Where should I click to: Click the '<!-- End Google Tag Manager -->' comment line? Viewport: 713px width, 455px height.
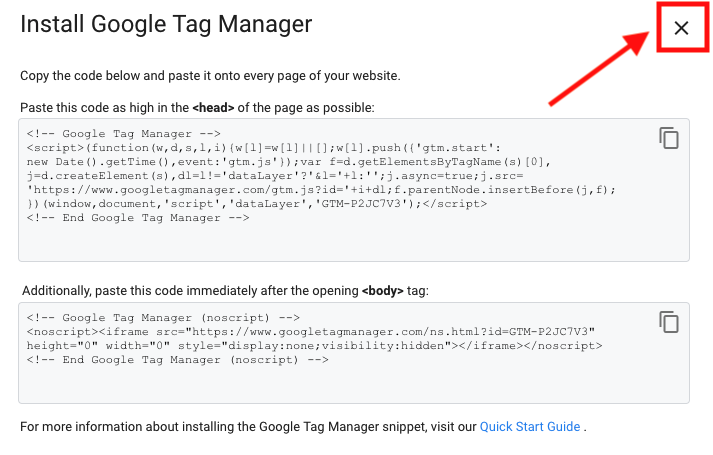pyautogui.click(x=138, y=218)
